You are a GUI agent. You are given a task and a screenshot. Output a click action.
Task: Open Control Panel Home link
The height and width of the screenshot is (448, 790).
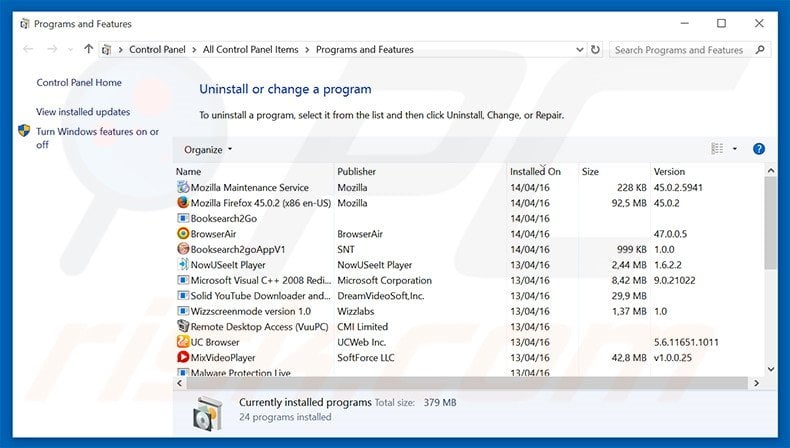pos(79,83)
